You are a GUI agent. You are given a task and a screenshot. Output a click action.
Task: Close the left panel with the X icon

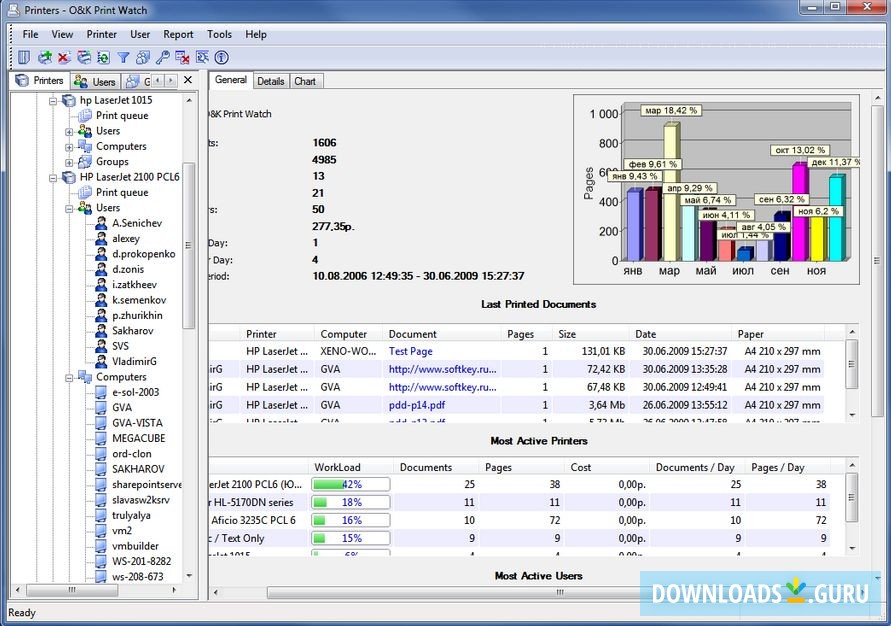[x=188, y=80]
